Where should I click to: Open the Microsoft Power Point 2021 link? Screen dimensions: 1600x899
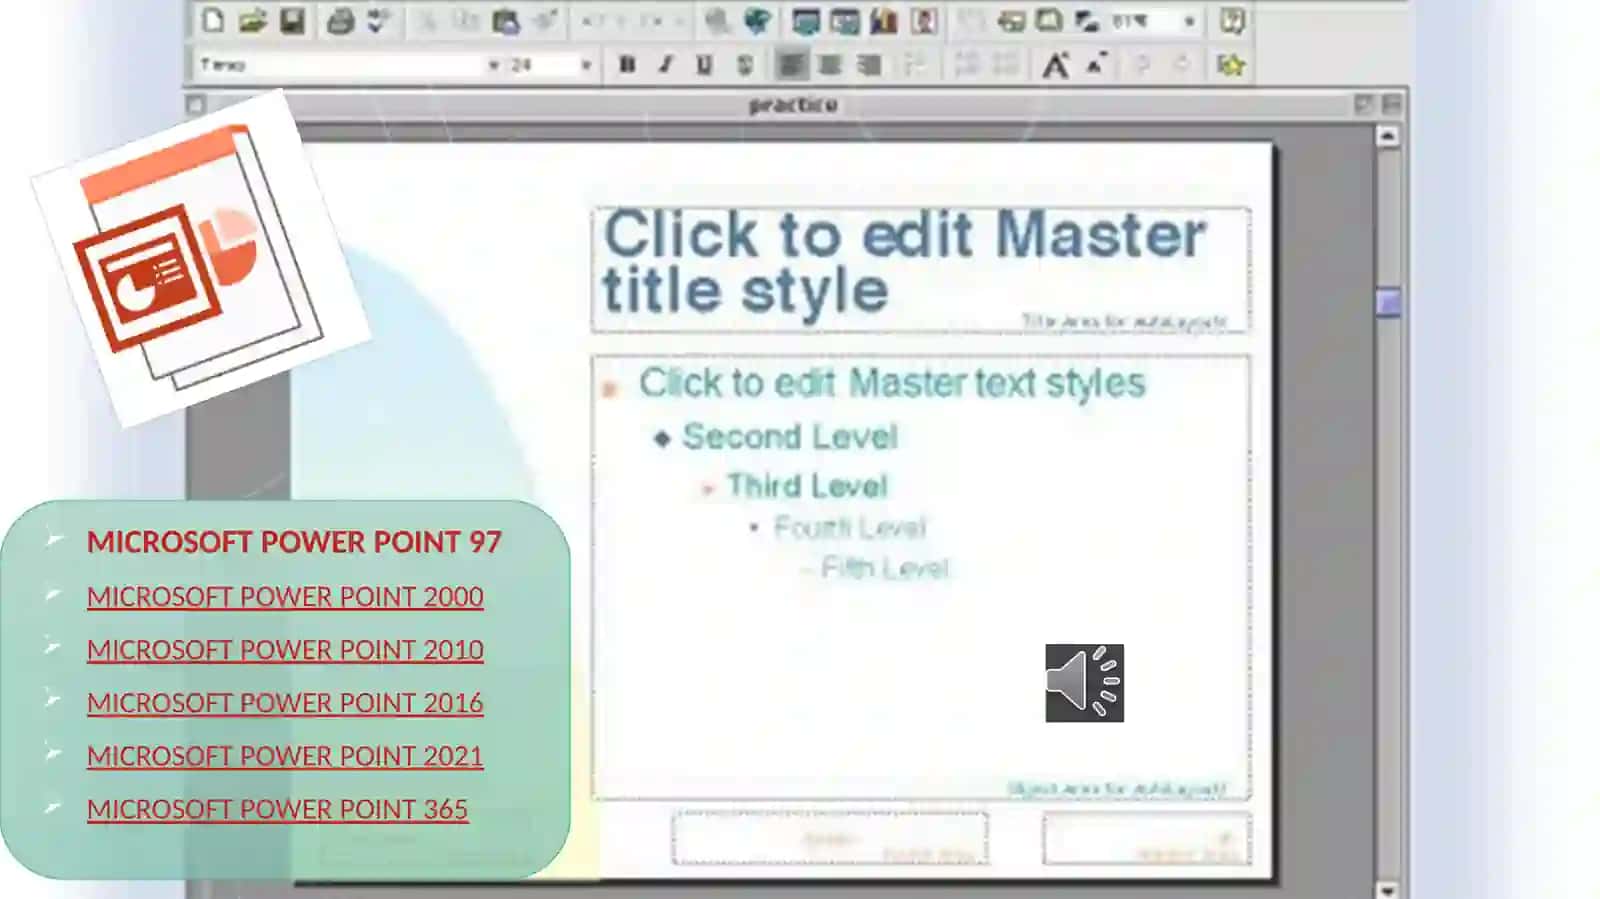tap(285, 755)
